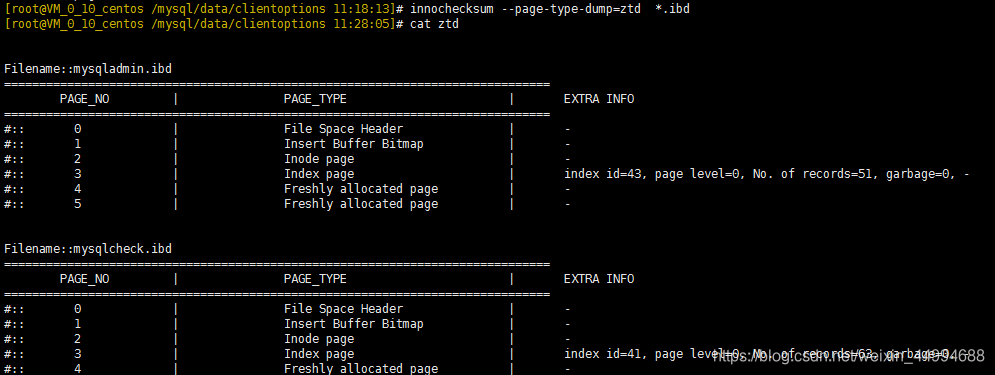Click the 'index id=43' extra info line
995x375 pixels.
coord(767,174)
